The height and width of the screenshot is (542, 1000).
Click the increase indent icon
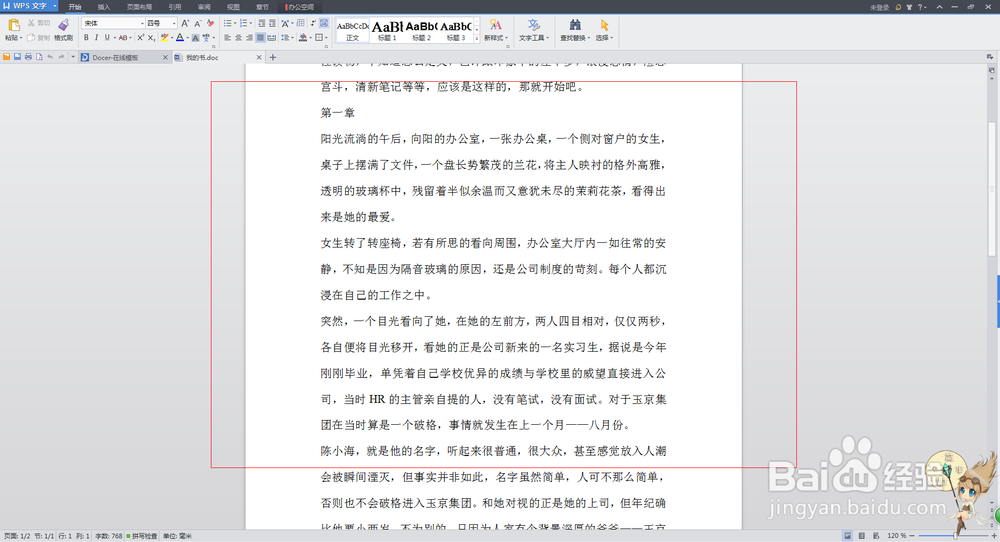click(x=272, y=23)
